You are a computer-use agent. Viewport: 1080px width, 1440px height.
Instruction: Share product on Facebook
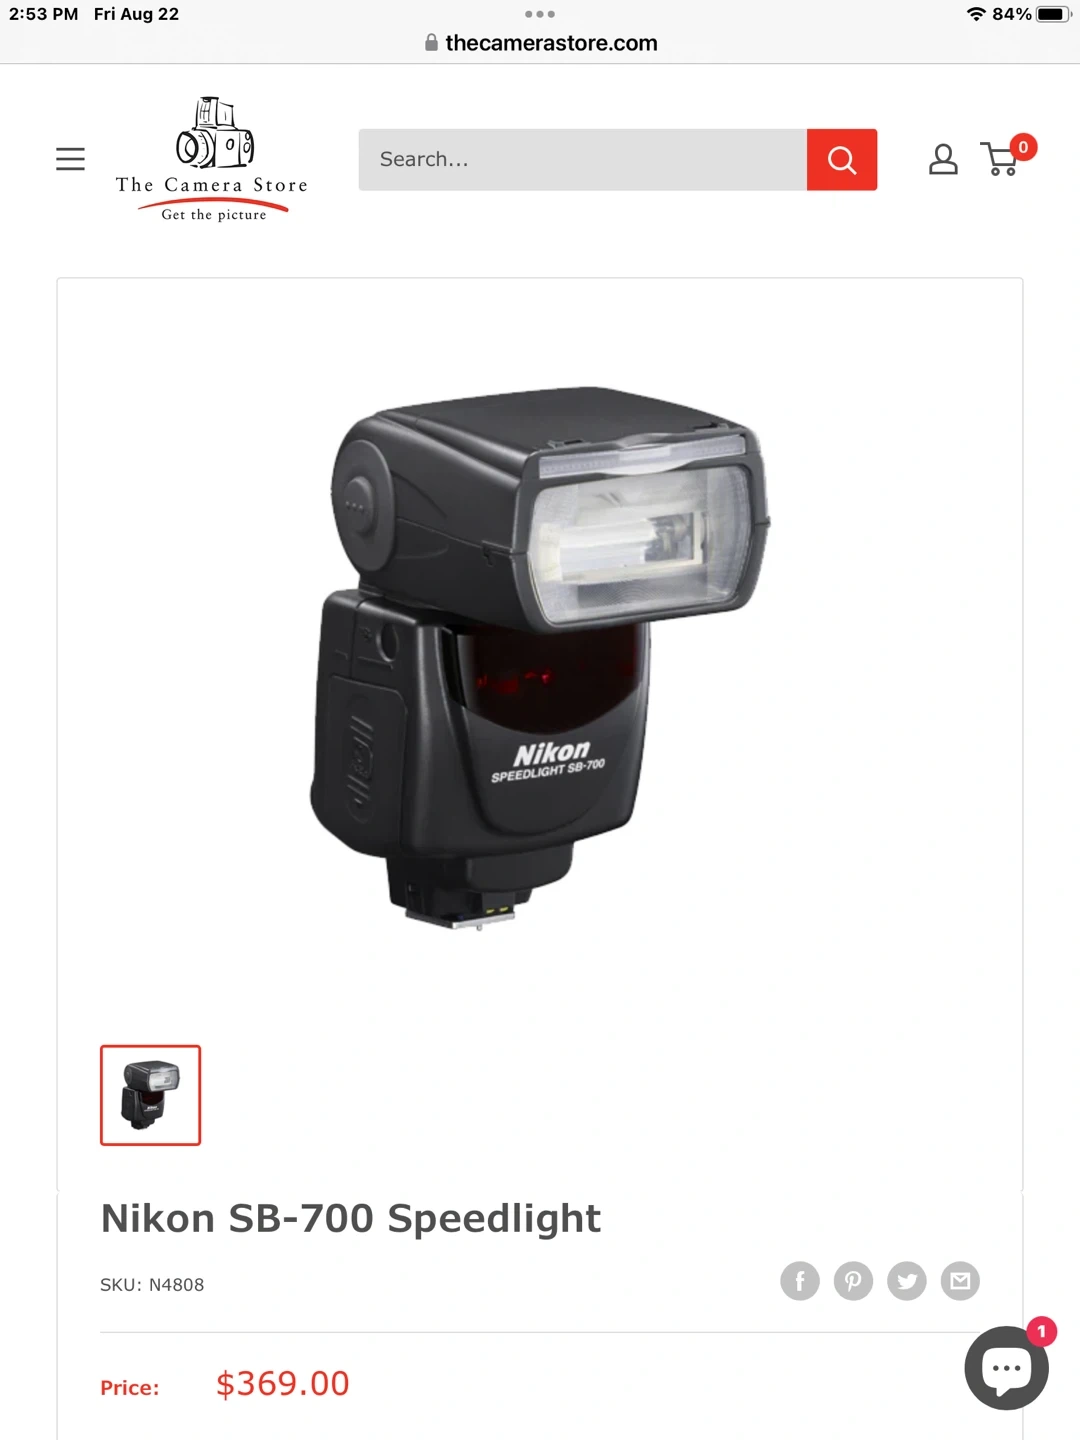[800, 1280]
